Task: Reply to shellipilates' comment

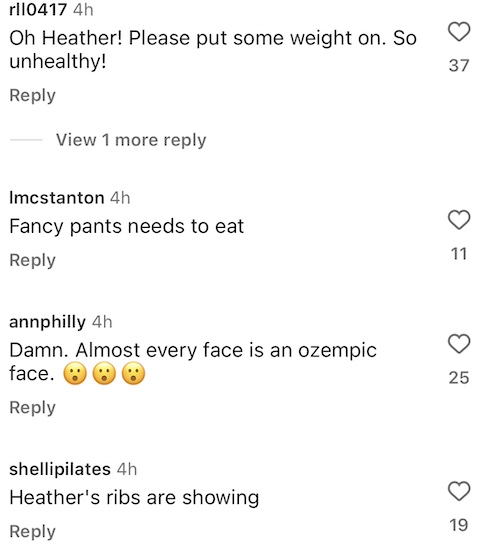Action: (x=33, y=531)
